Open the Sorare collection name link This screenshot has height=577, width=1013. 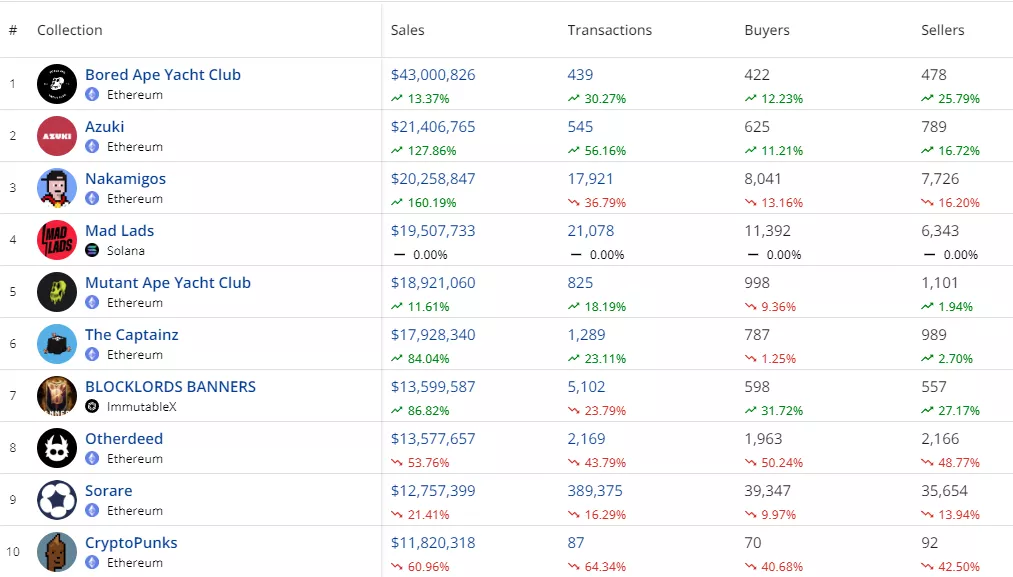108,491
